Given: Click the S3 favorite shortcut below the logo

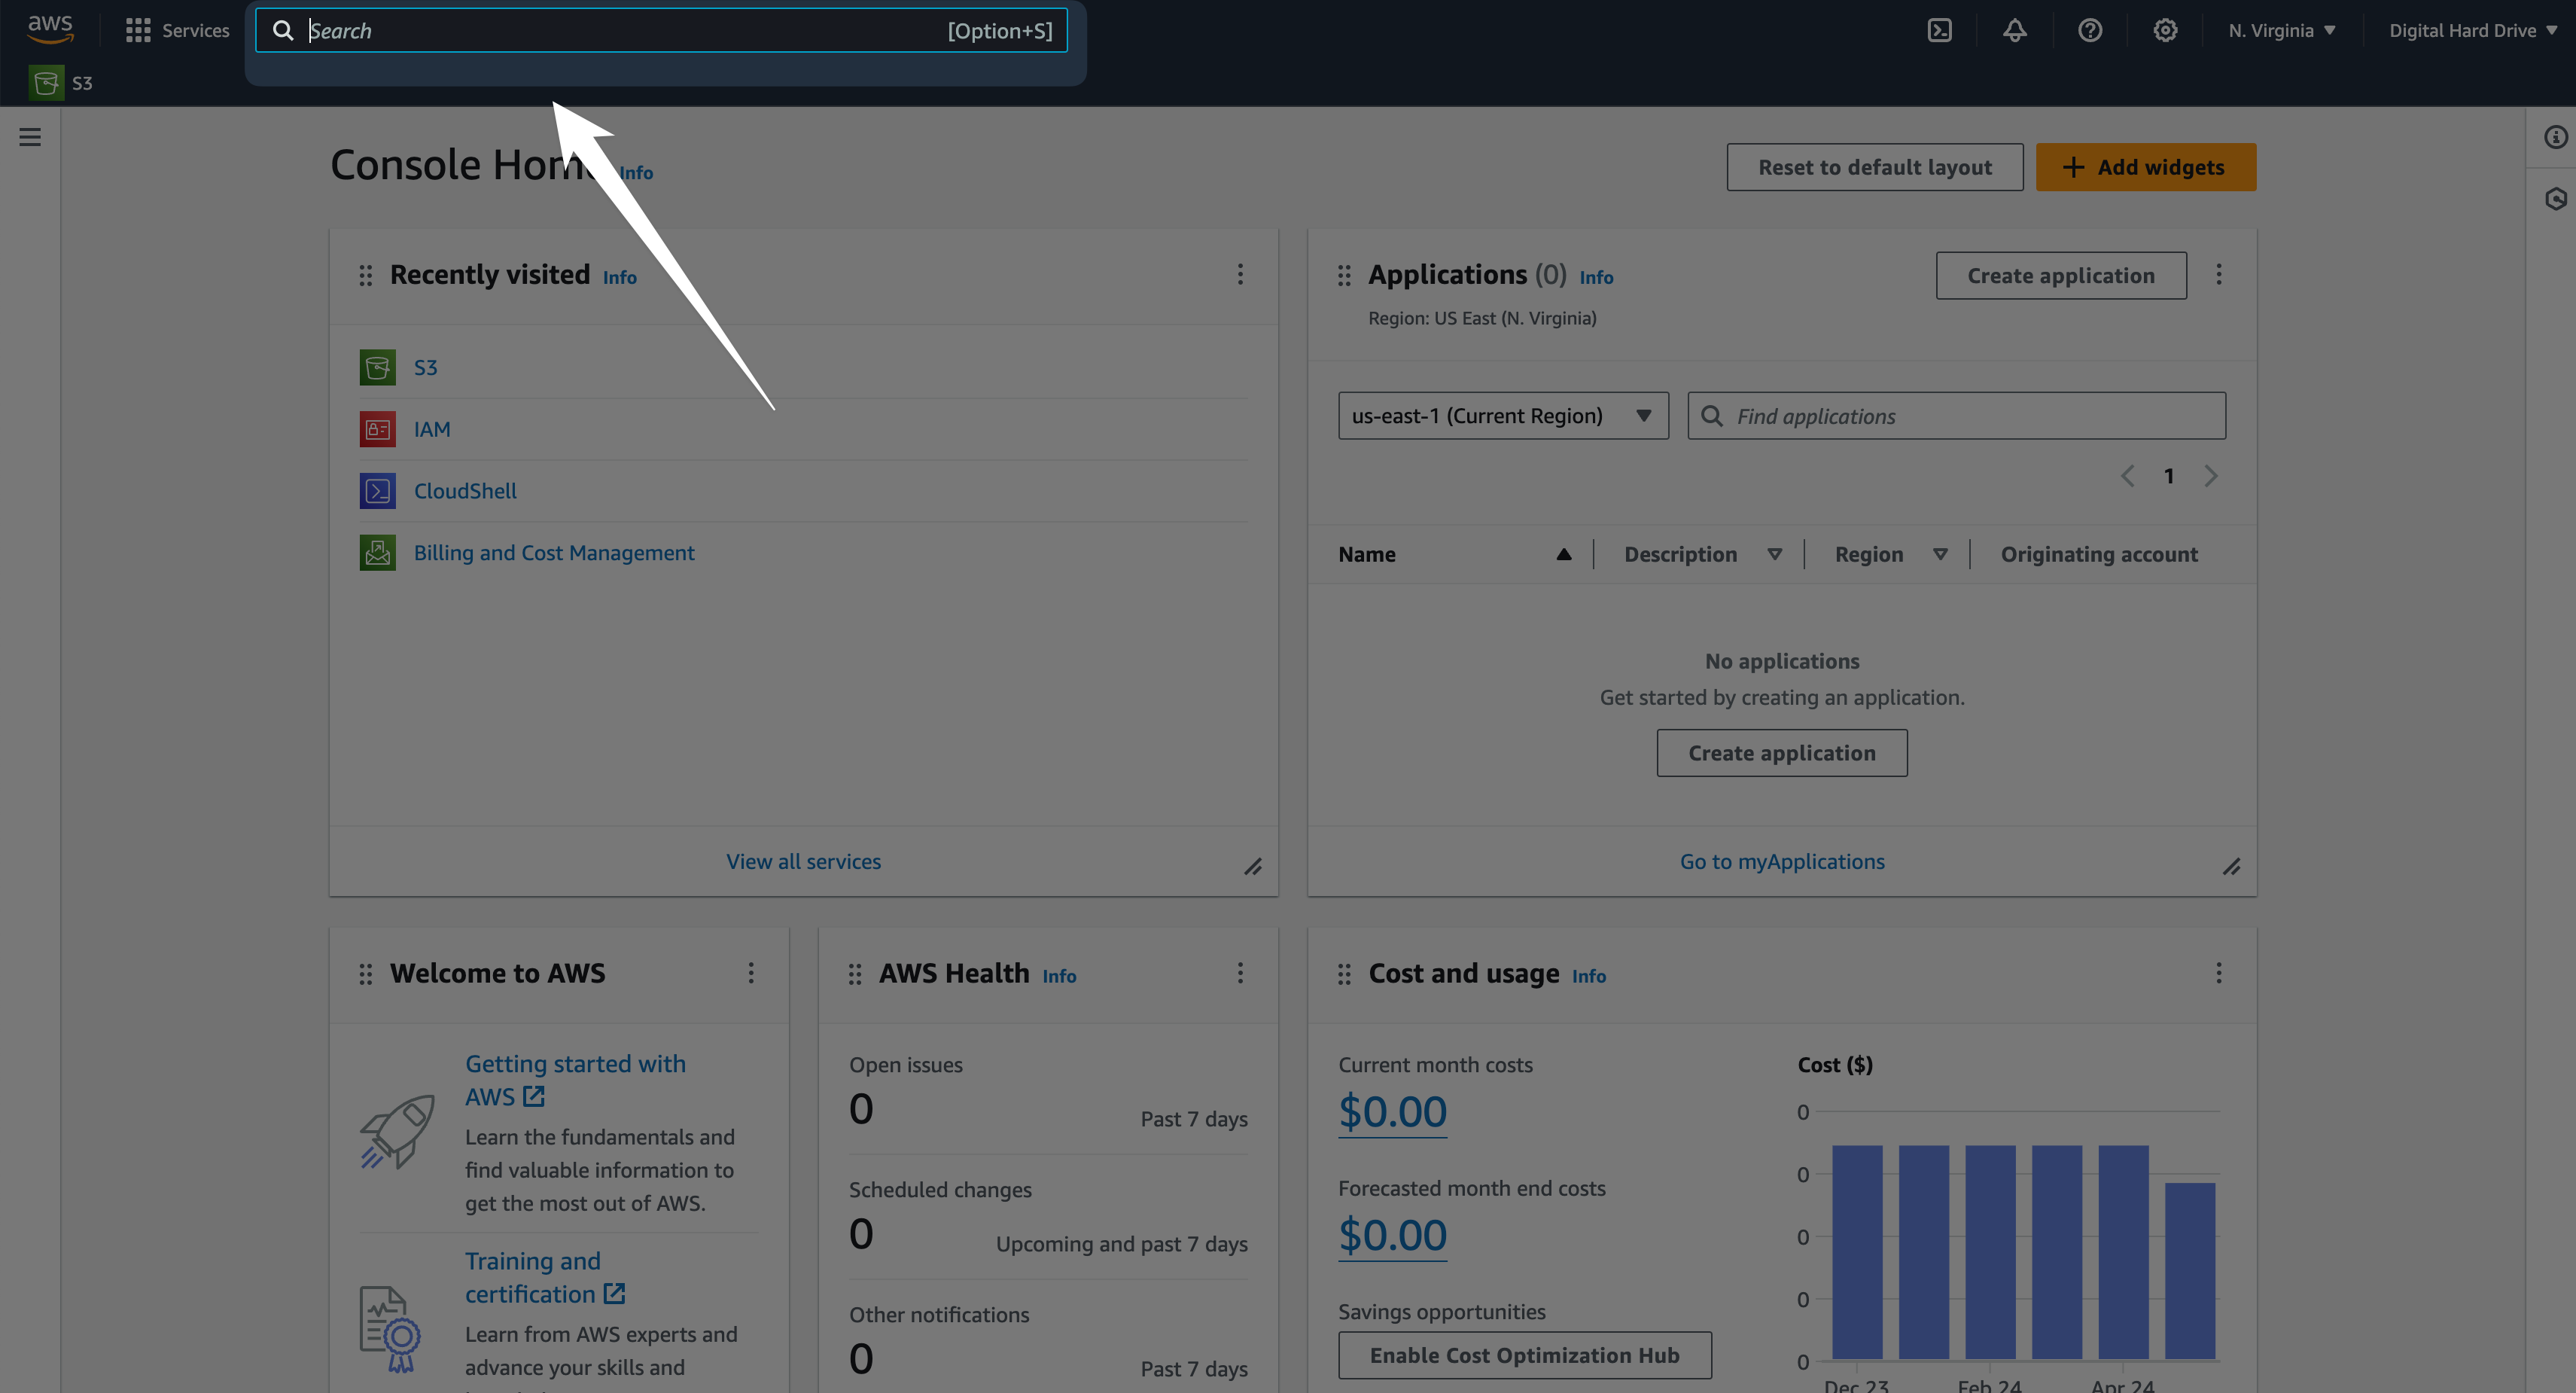Looking at the screenshot, I should [62, 83].
